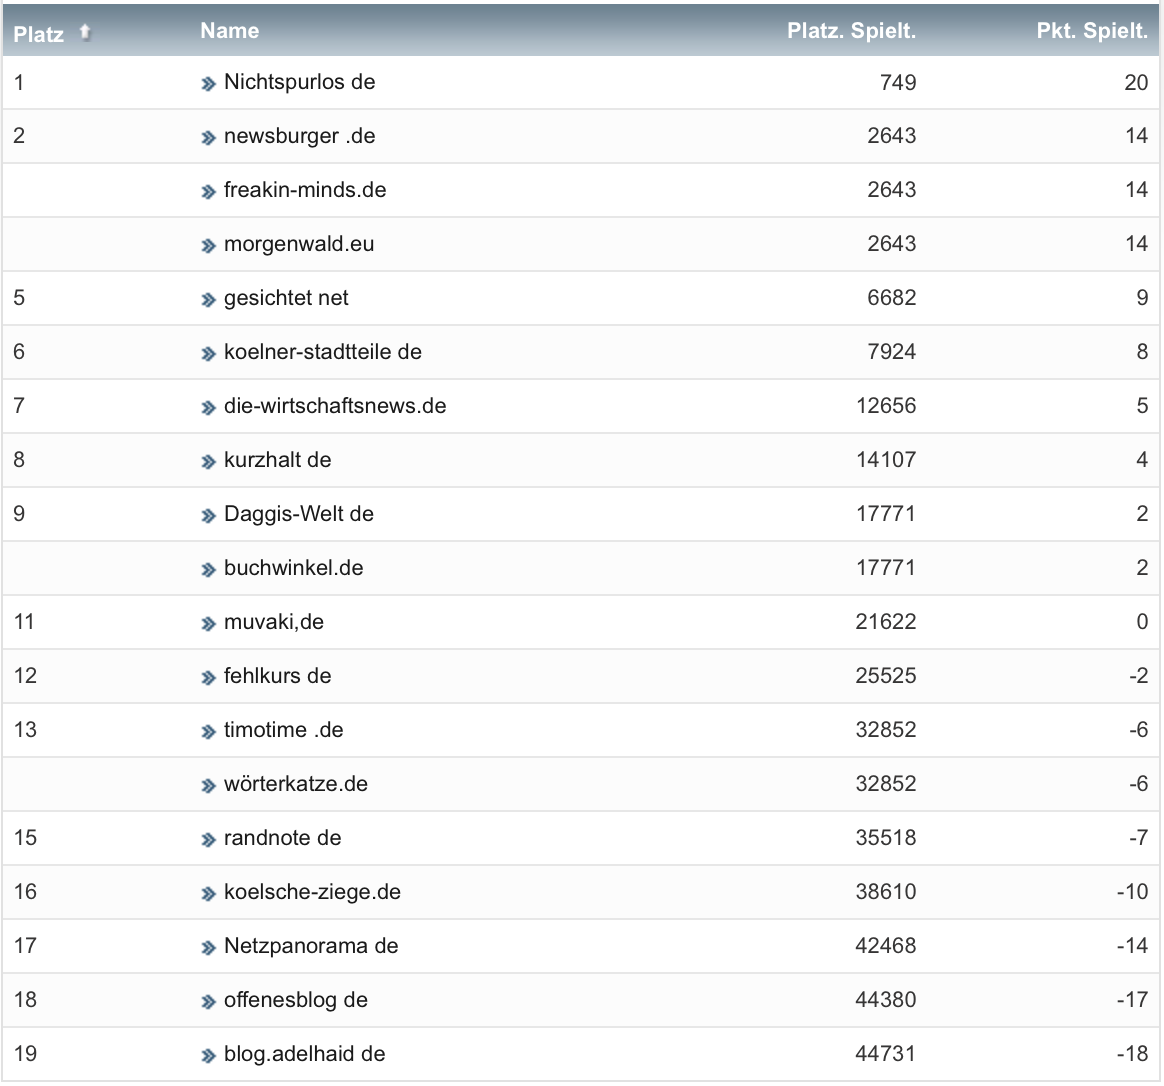Image resolution: width=1164 pixels, height=1086 pixels.
Task: Select the placement value 749
Action: coord(898,82)
